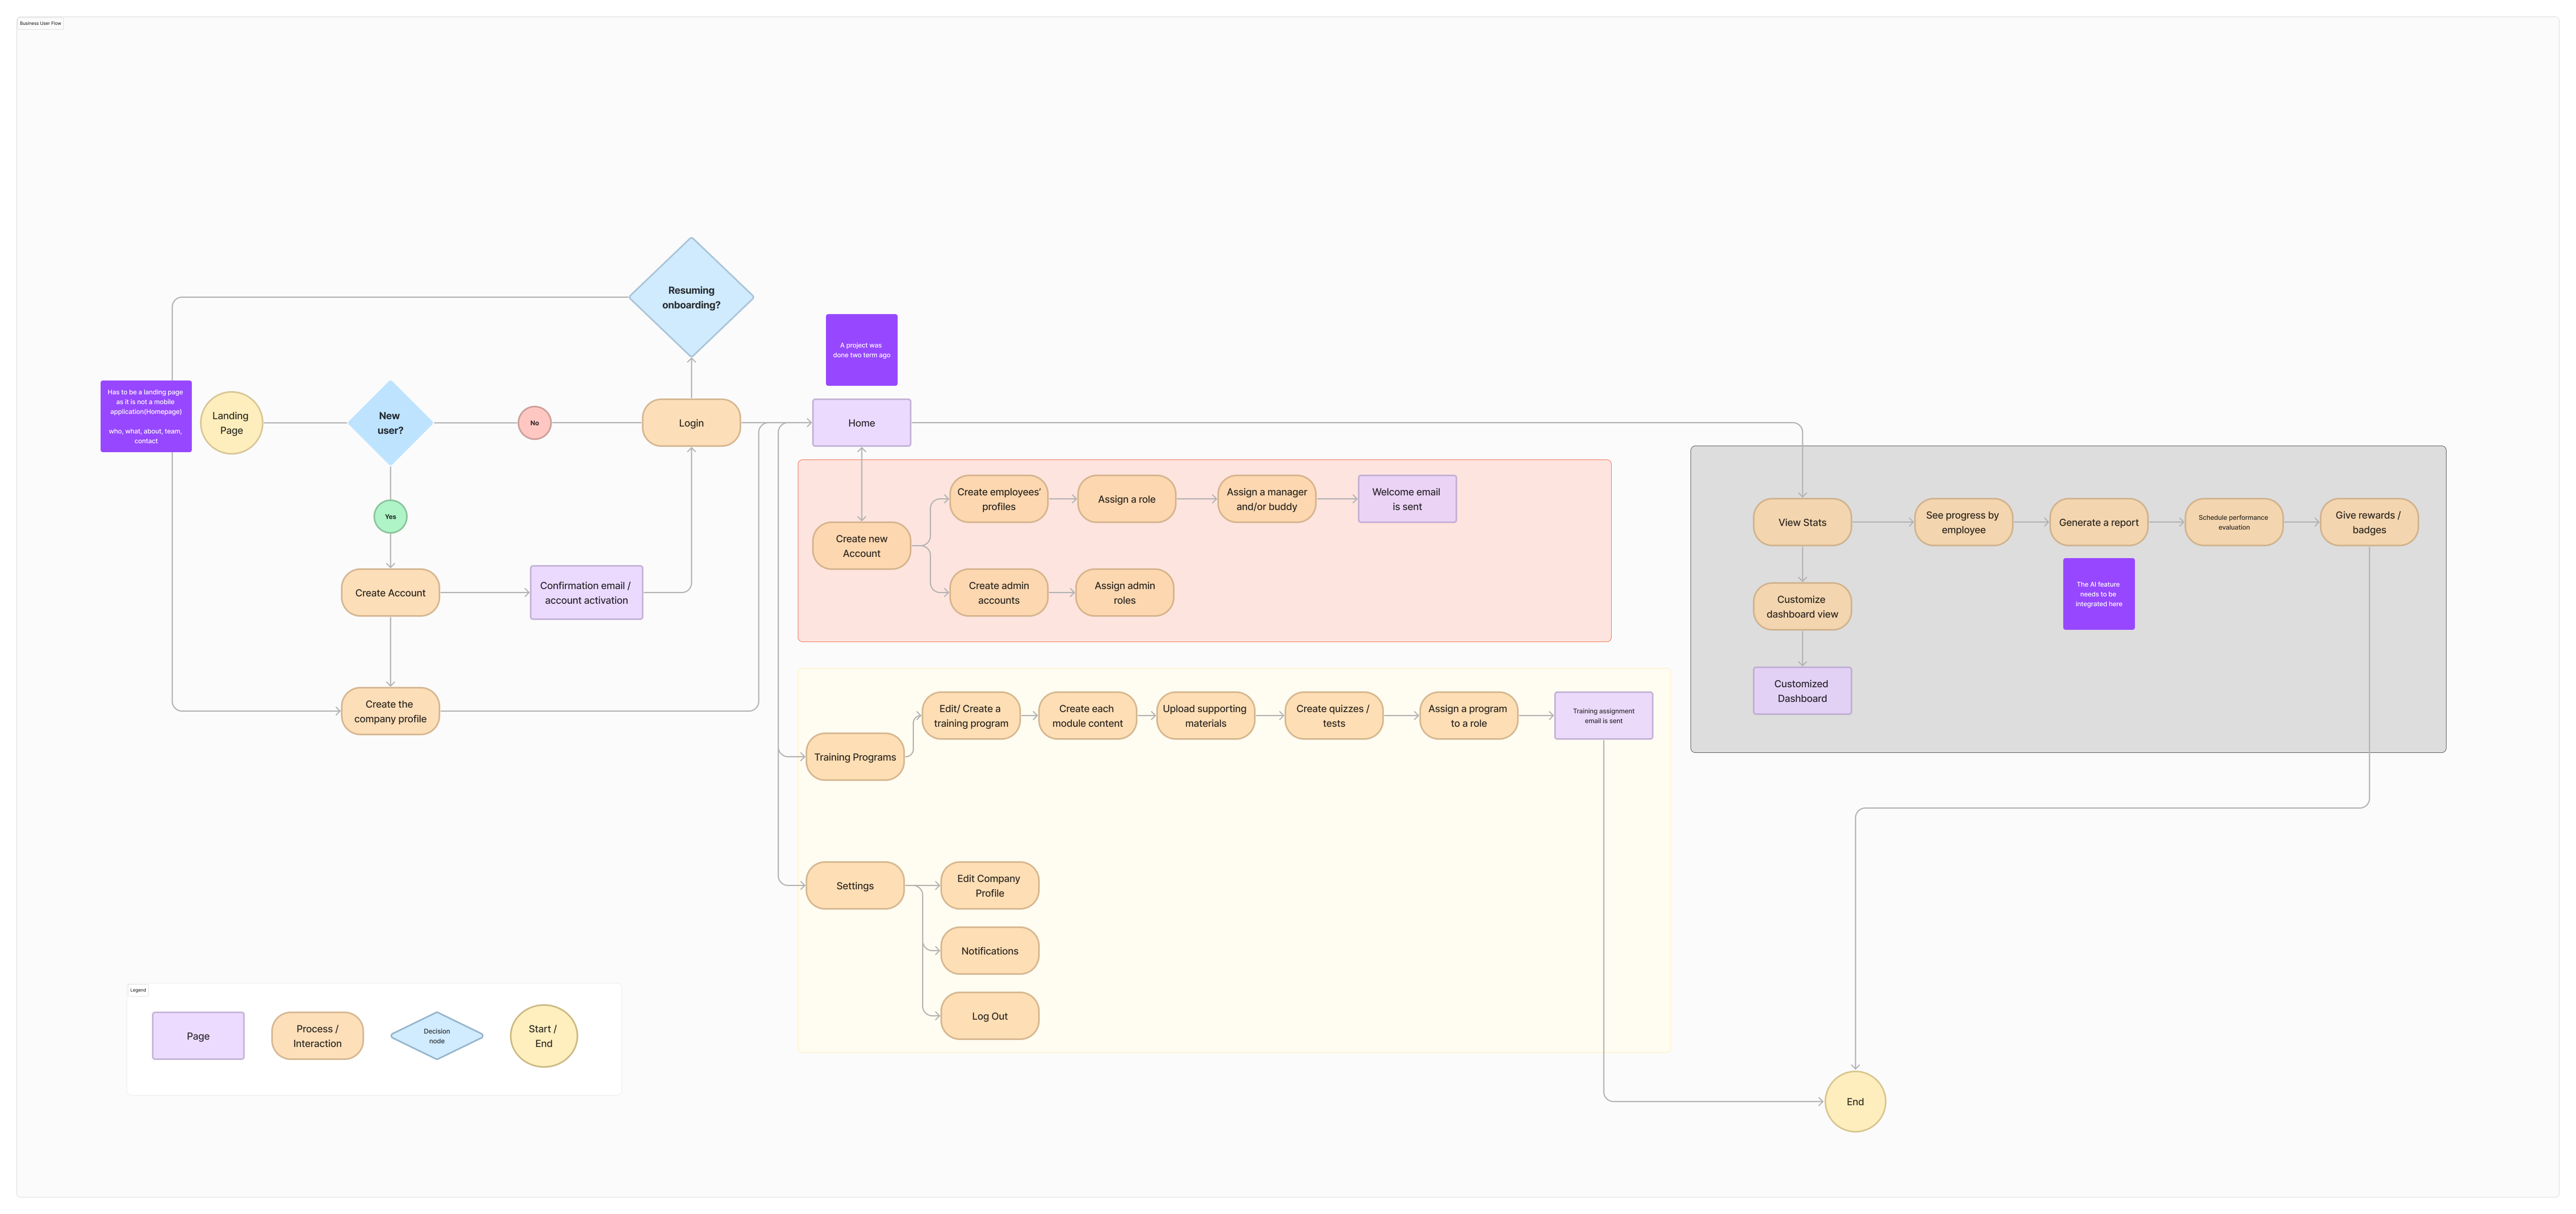Select the 'Resuming onboarding?' decision diamond
Viewport: 2576px width, 1214px height.
[x=691, y=297]
